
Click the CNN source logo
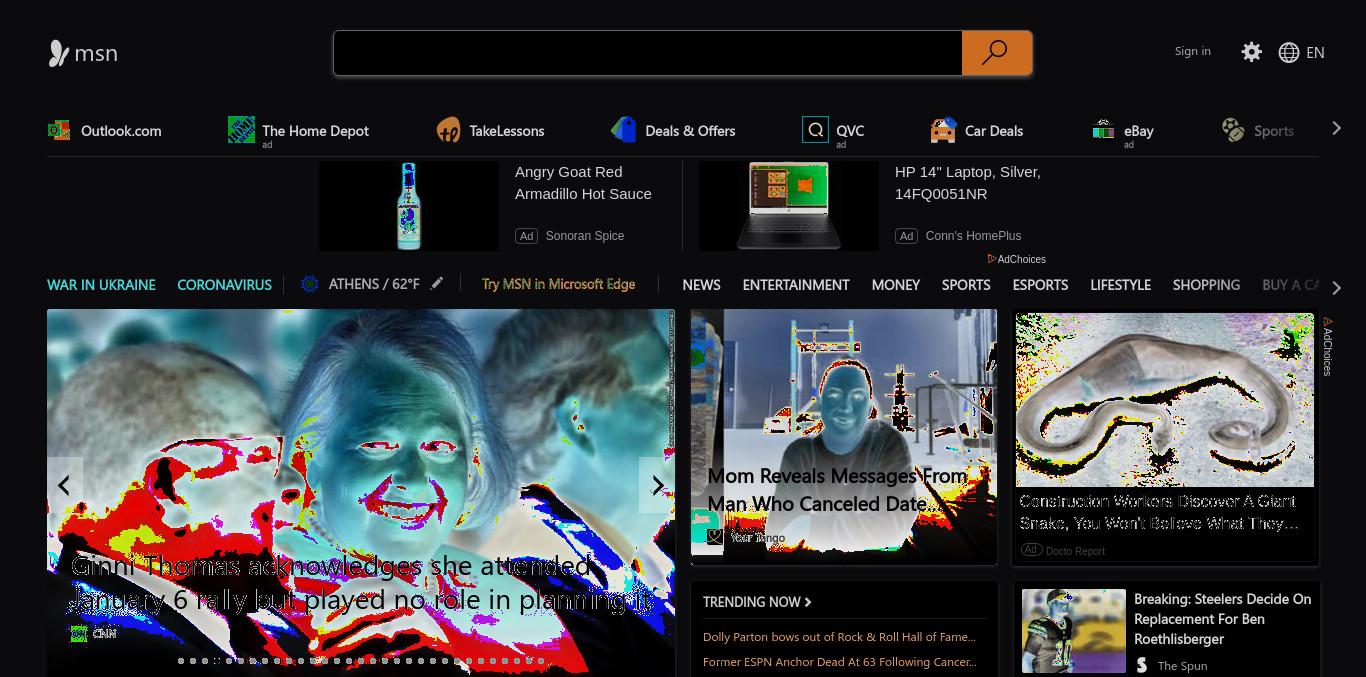(x=79, y=634)
